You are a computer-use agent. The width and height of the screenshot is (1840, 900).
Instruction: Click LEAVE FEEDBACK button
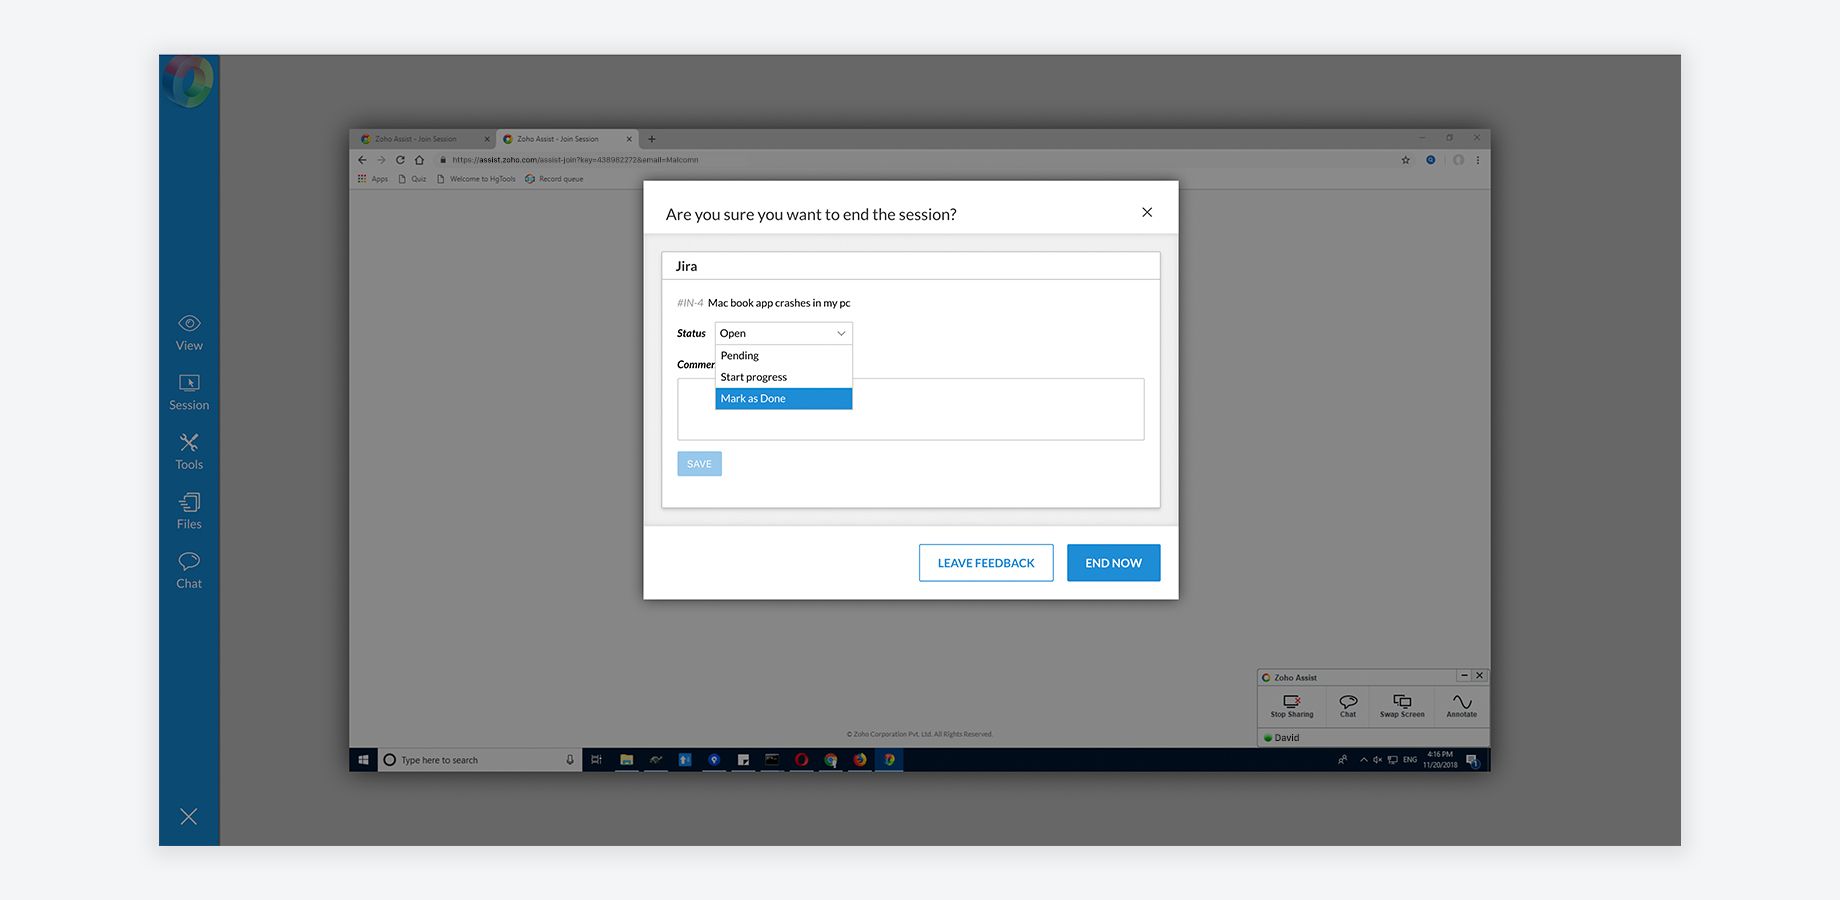coord(986,563)
